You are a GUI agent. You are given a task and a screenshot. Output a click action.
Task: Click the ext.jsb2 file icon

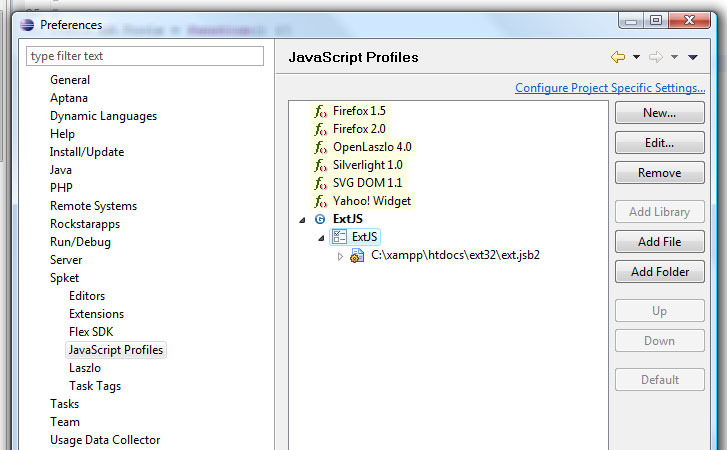pyautogui.click(x=357, y=255)
